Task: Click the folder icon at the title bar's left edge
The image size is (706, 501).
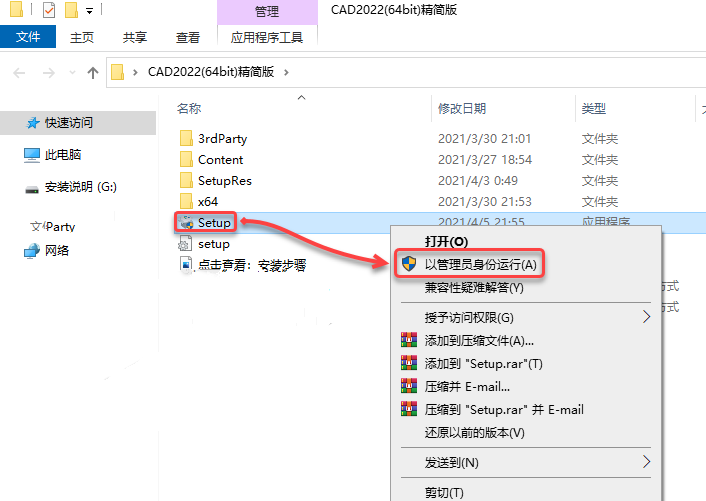Action: pos(16,9)
